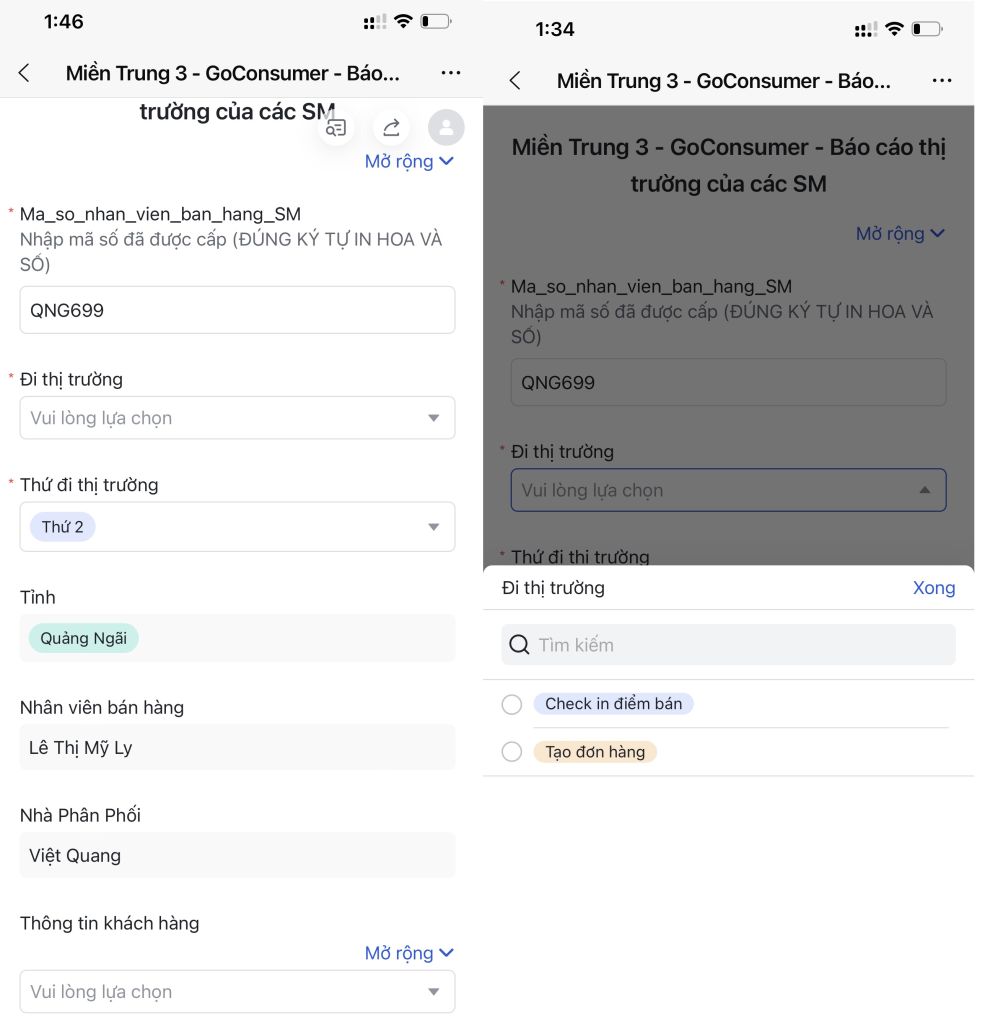Open the three-dot menu on left screen
The height and width of the screenshot is (1024, 985).
pyautogui.click(x=451, y=72)
